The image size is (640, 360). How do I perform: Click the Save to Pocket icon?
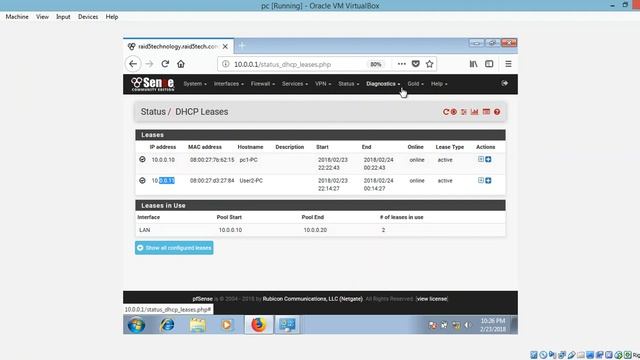[416, 64]
